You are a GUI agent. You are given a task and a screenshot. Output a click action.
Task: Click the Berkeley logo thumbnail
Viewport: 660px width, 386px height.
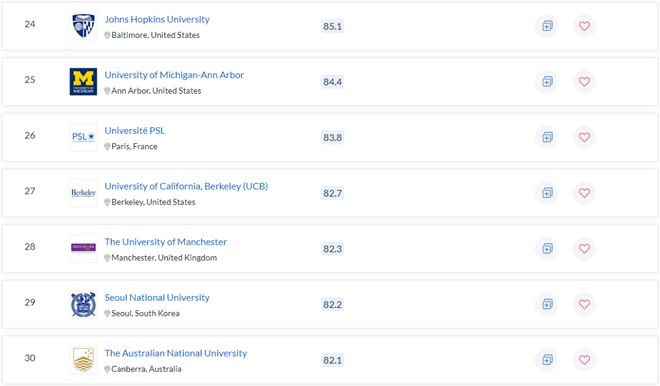83,193
